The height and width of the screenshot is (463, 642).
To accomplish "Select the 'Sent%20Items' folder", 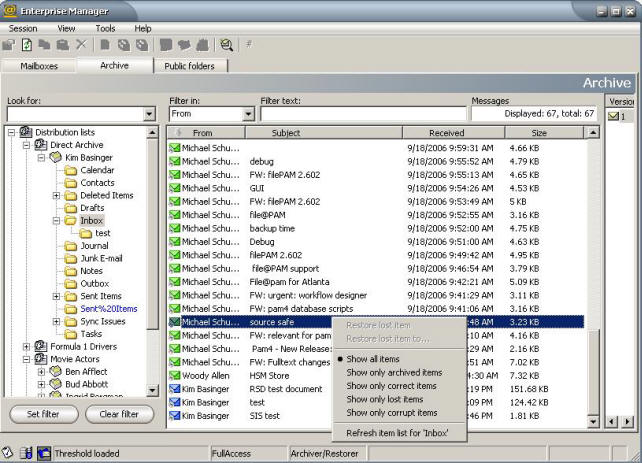I will click(109, 309).
